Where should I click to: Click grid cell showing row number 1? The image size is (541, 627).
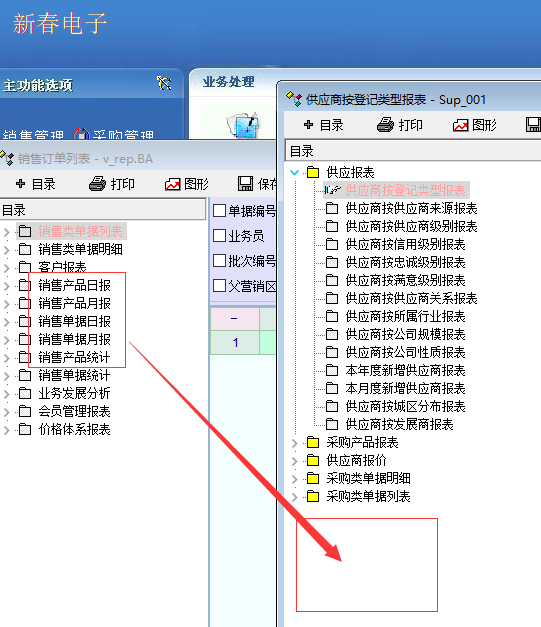tap(235, 342)
